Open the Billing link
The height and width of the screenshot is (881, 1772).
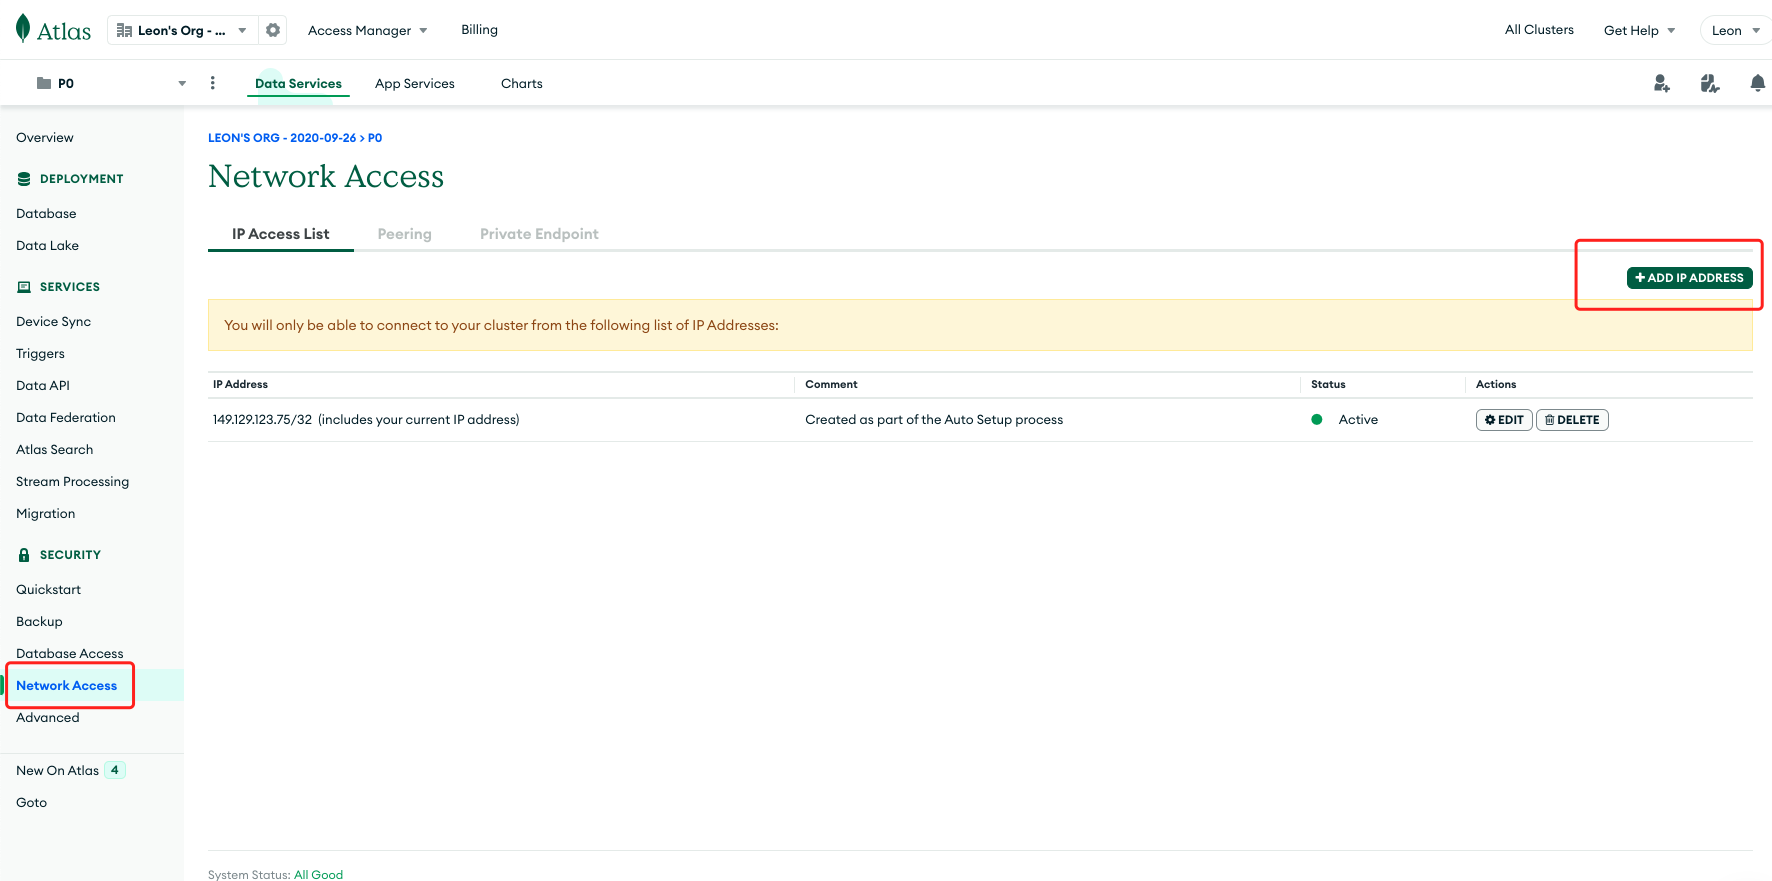480,30
